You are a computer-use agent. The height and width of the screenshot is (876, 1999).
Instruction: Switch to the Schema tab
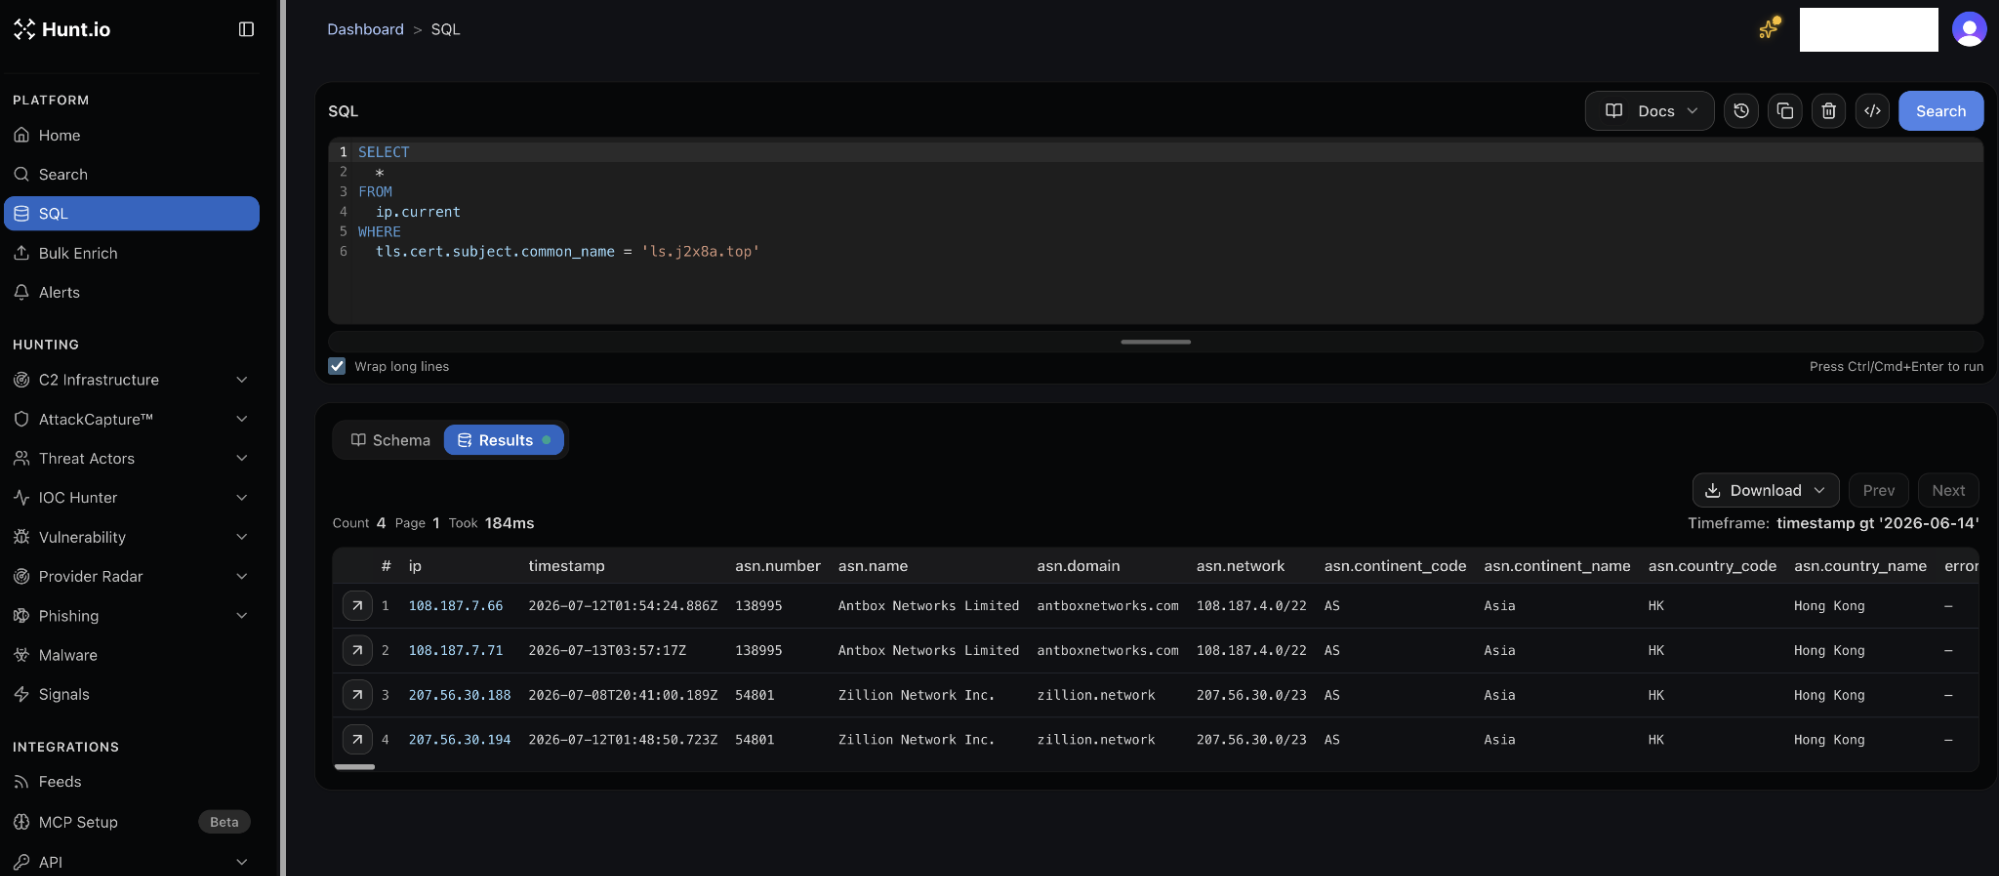pyautogui.click(x=390, y=440)
